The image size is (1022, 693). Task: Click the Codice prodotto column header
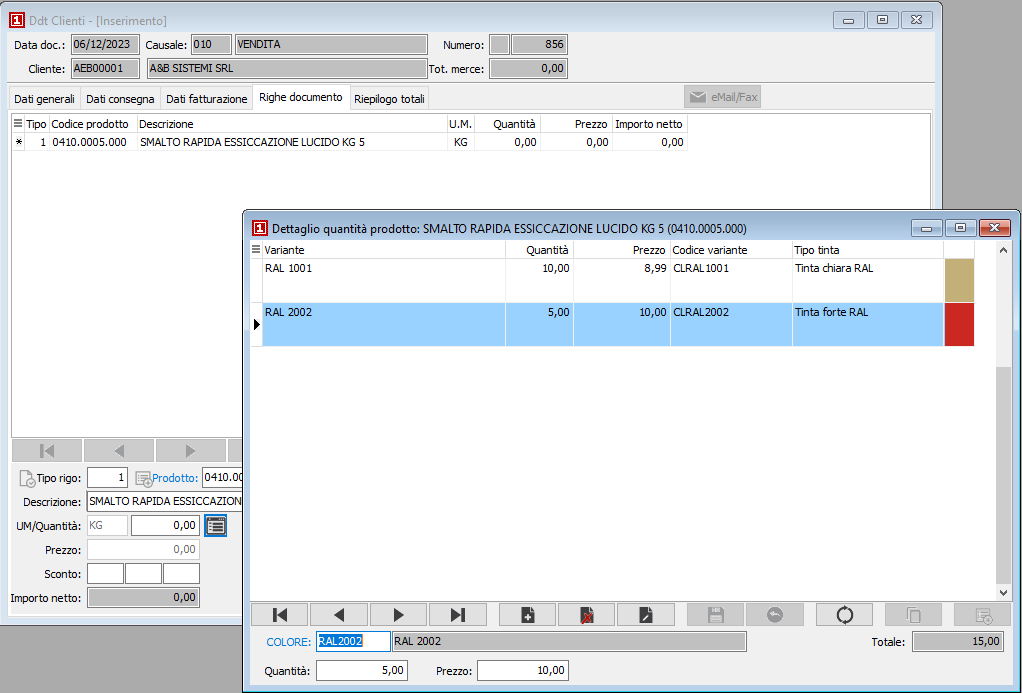tap(93, 124)
